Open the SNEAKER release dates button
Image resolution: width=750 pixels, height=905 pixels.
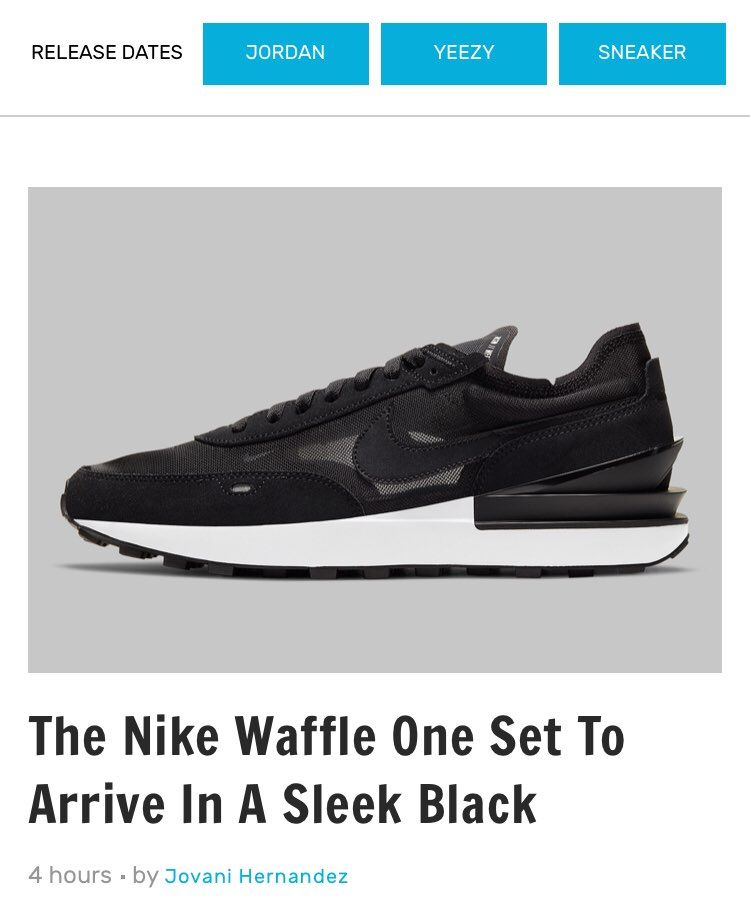tap(642, 54)
